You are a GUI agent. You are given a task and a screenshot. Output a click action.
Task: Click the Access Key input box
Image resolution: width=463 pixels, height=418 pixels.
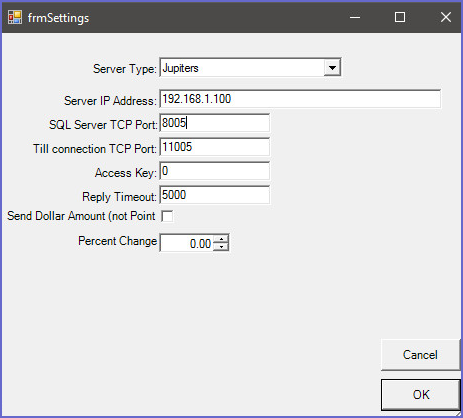coord(215,171)
